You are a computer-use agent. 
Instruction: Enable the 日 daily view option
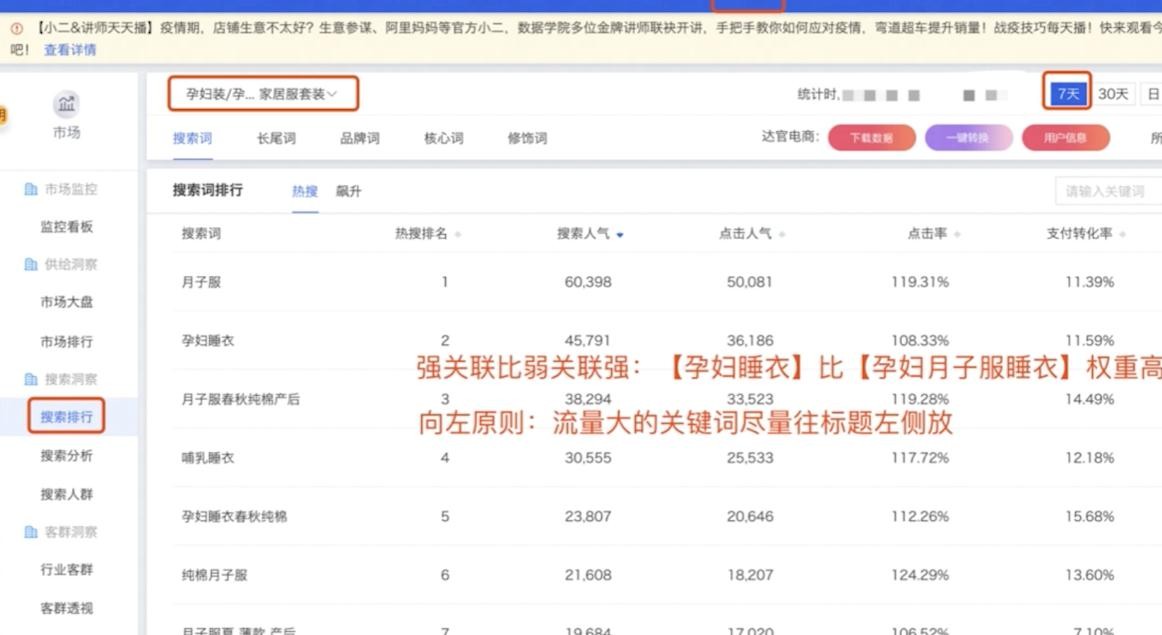pos(1152,92)
